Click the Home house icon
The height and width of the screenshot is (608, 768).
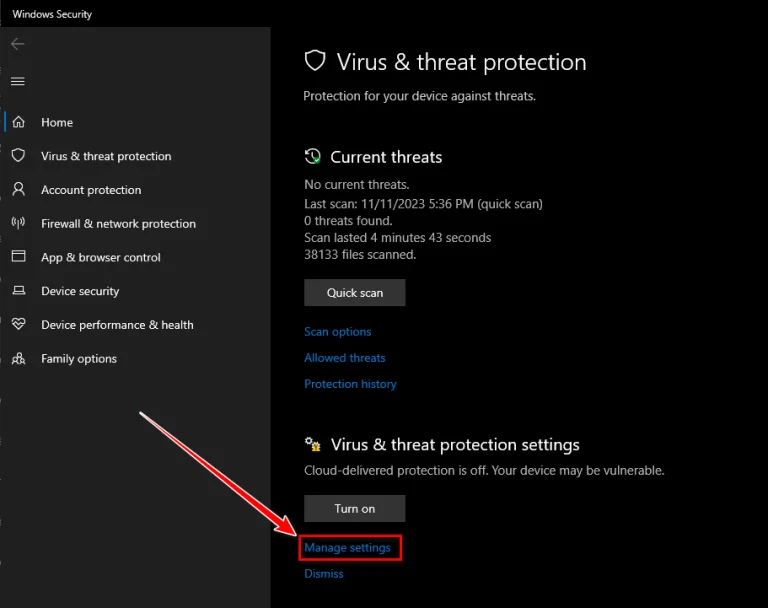point(18,122)
